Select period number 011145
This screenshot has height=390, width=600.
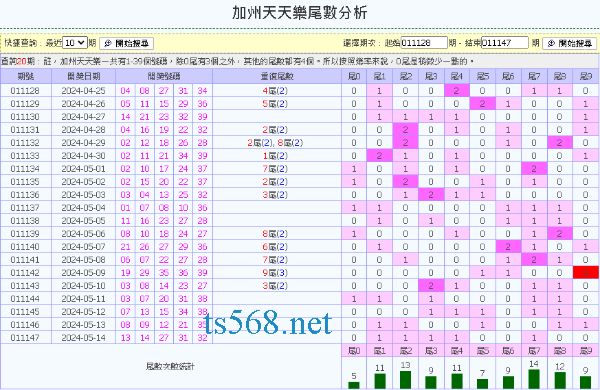[25, 312]
